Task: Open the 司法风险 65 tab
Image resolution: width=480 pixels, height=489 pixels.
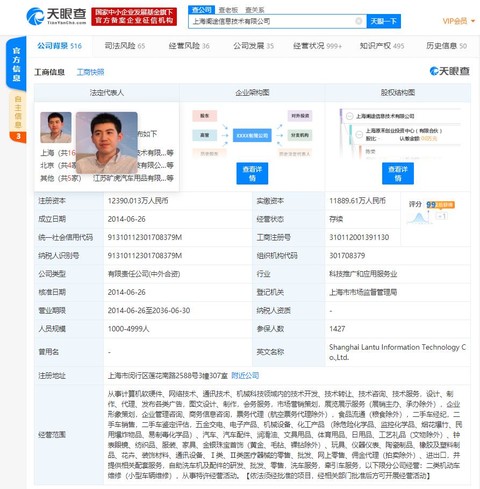Action: tap(125, 46)
